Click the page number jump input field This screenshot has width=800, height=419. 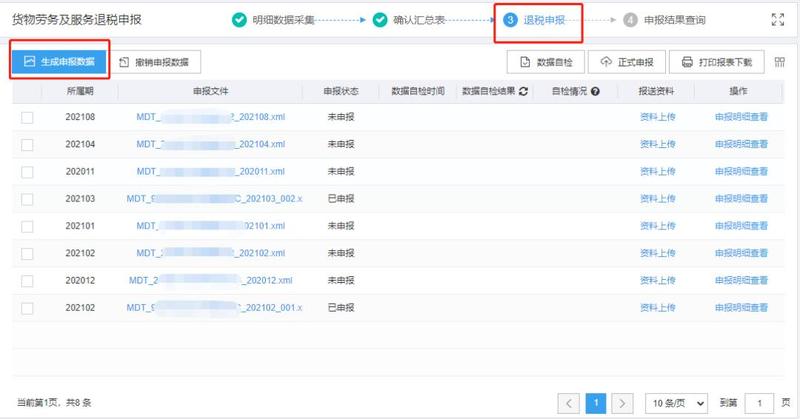[760, 403]
